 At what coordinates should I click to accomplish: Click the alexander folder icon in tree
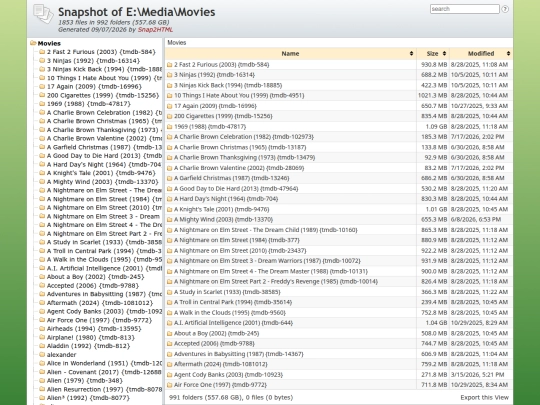42,354
